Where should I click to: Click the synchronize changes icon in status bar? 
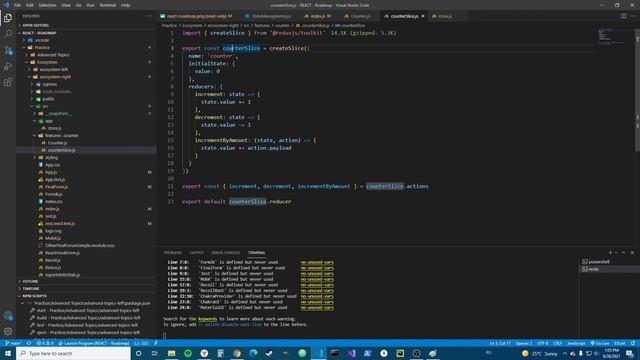pos(29,343)
